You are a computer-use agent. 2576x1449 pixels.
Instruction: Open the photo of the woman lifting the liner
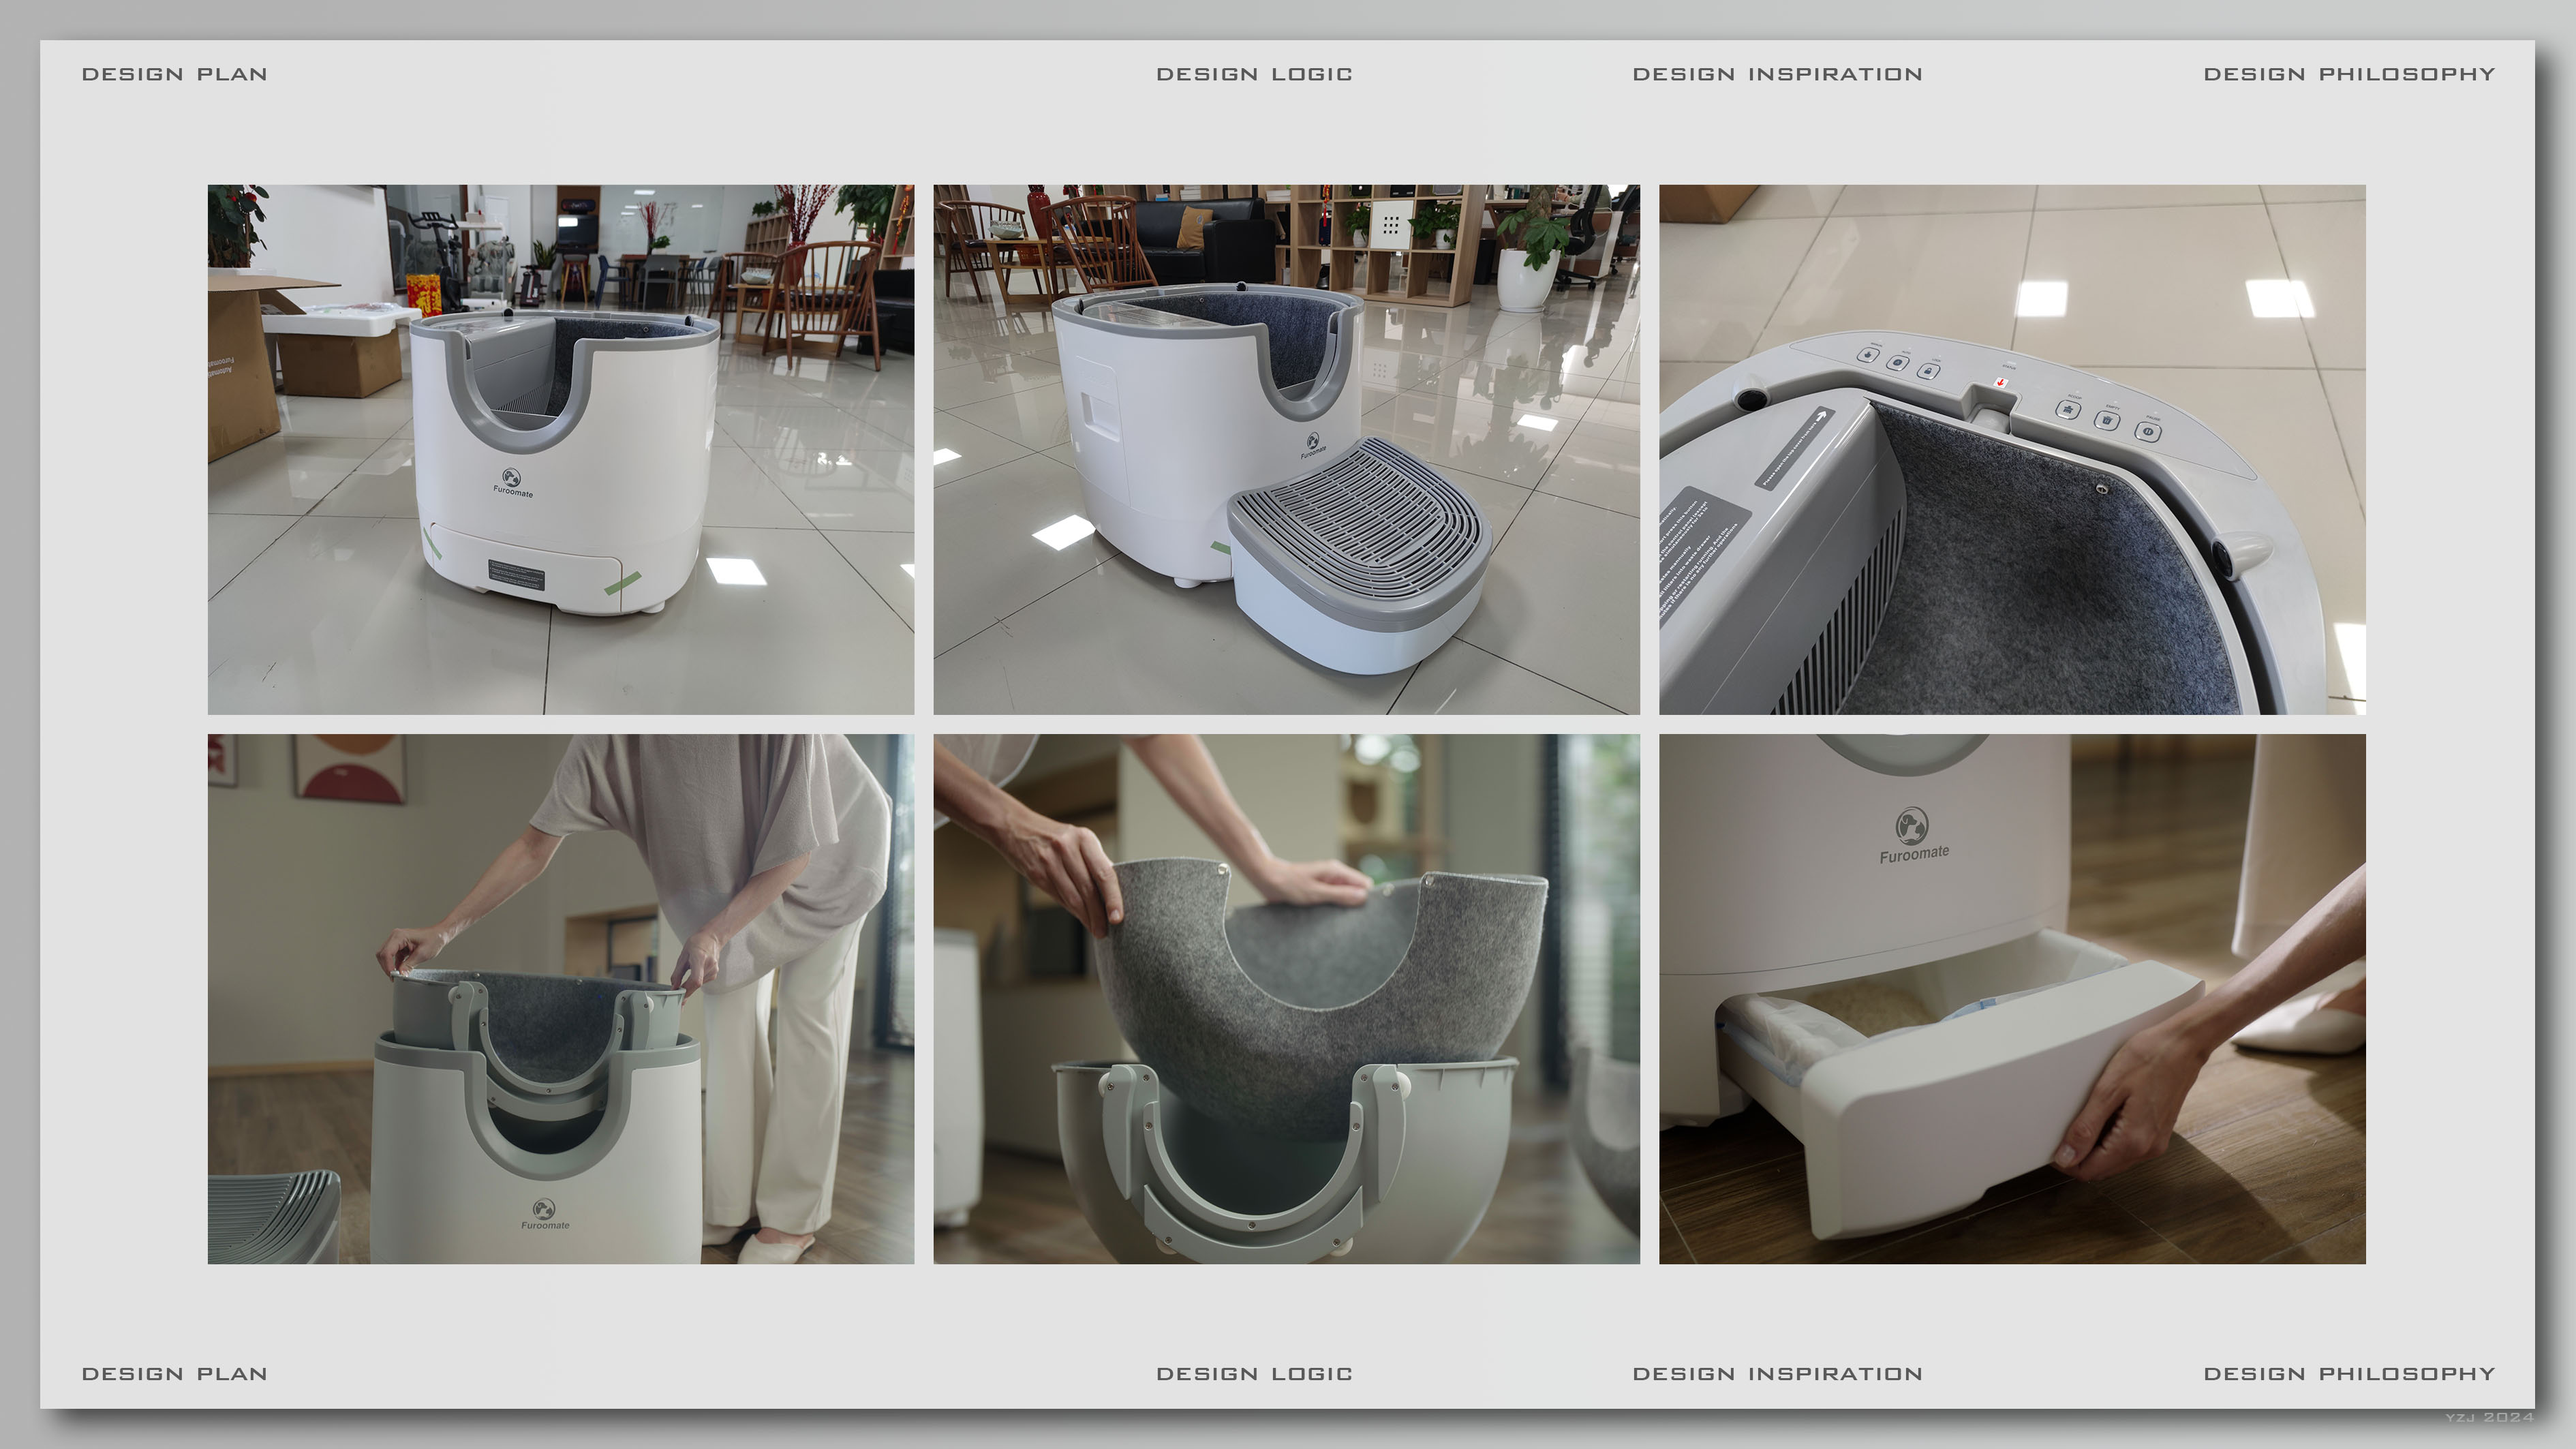point(560,999)
